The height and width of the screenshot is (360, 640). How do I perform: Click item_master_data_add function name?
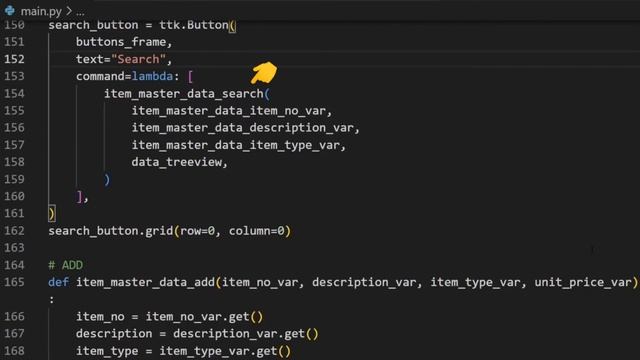point(145,282)
